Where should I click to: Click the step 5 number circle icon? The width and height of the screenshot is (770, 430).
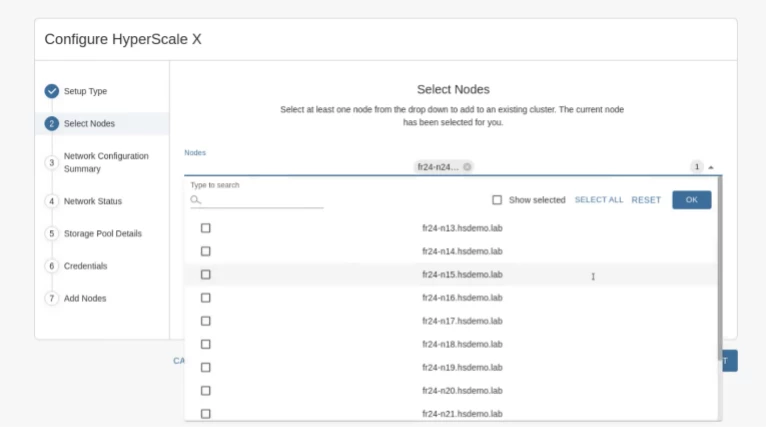click(52, 234)
